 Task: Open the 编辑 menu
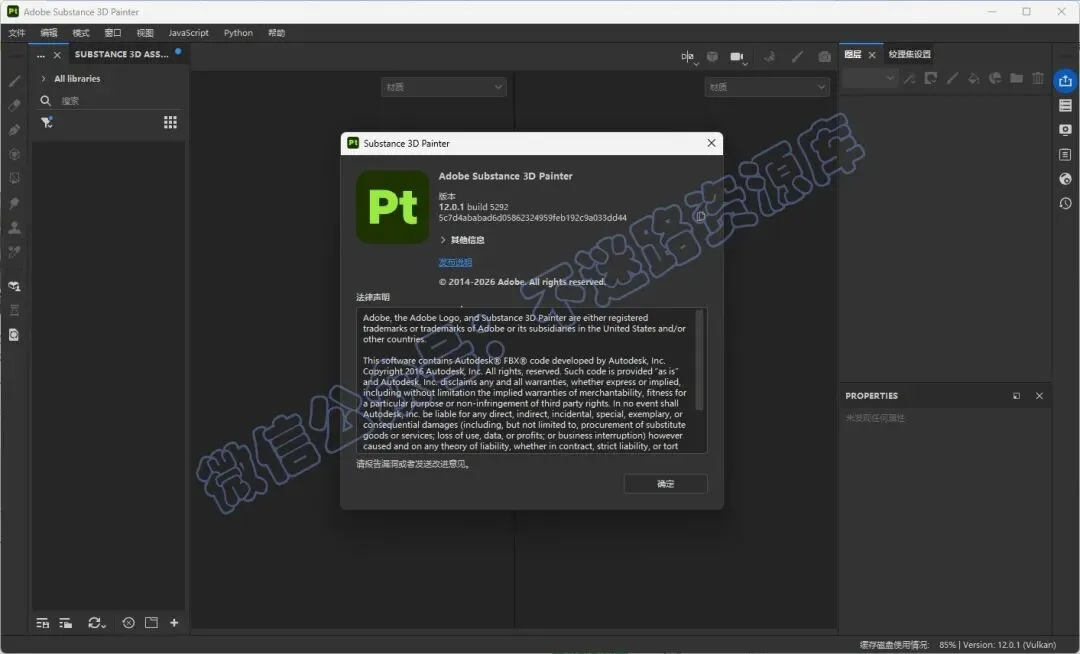pos(49,33)
